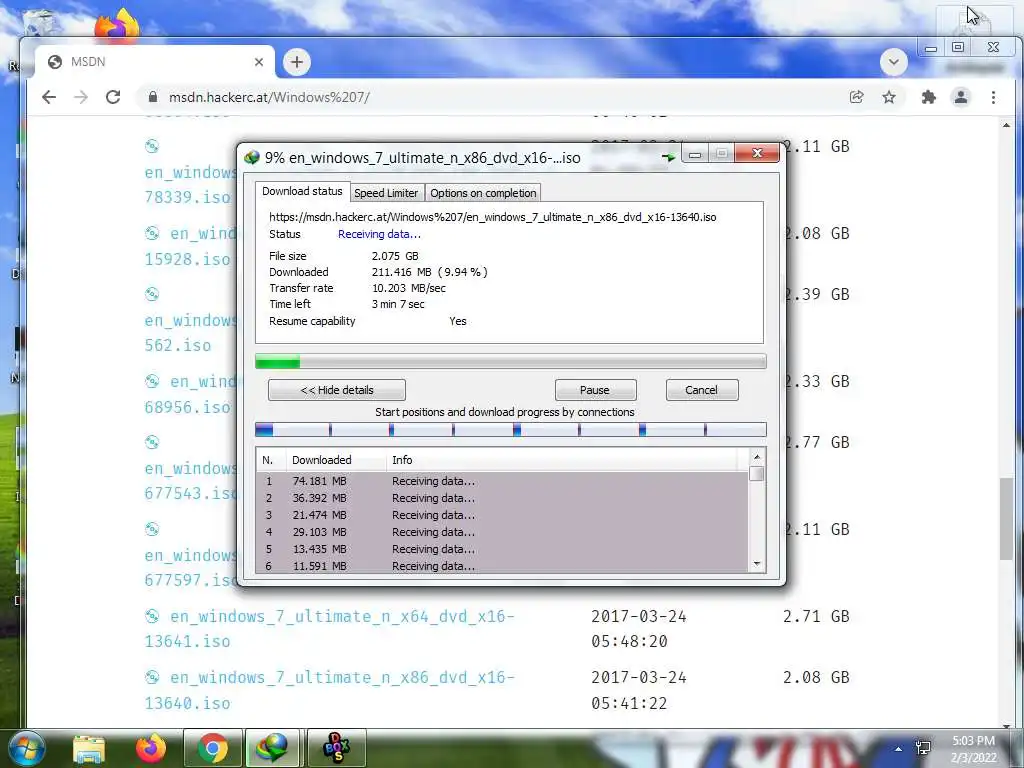Go back with Chrome's back arrow

coord(49,97)
